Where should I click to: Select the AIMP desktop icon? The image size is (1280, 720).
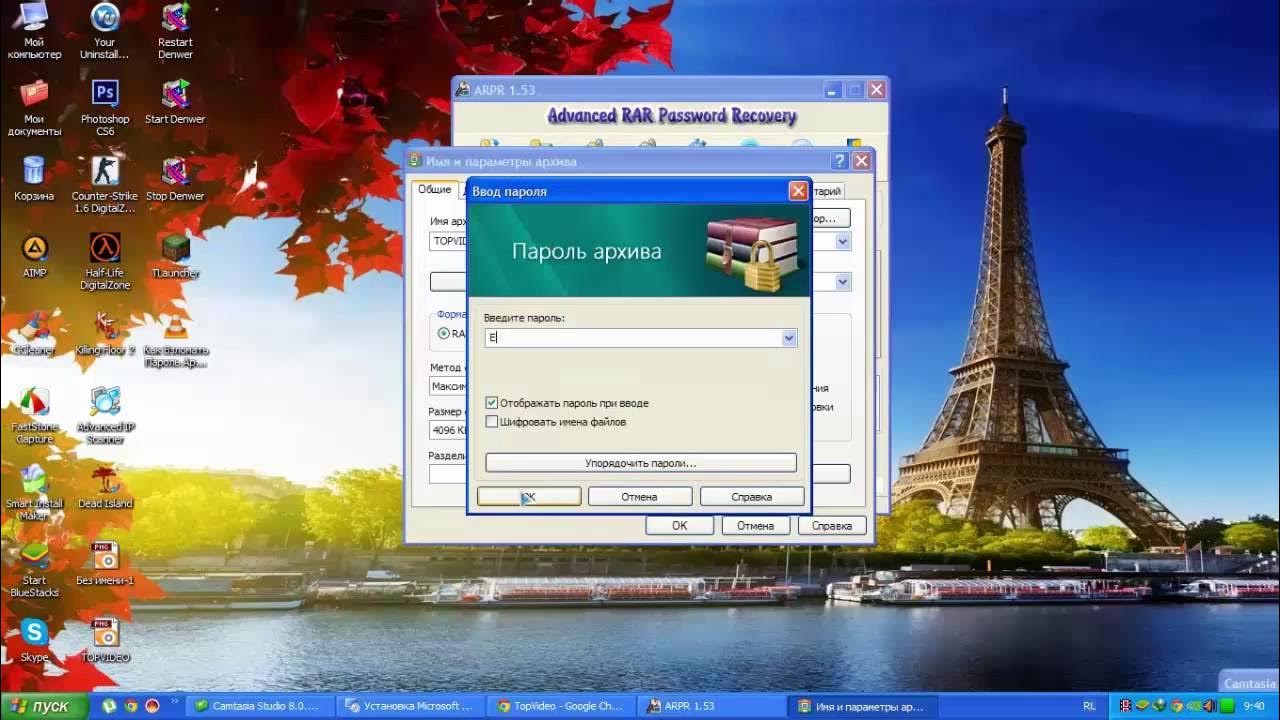(x=34, y=256)
